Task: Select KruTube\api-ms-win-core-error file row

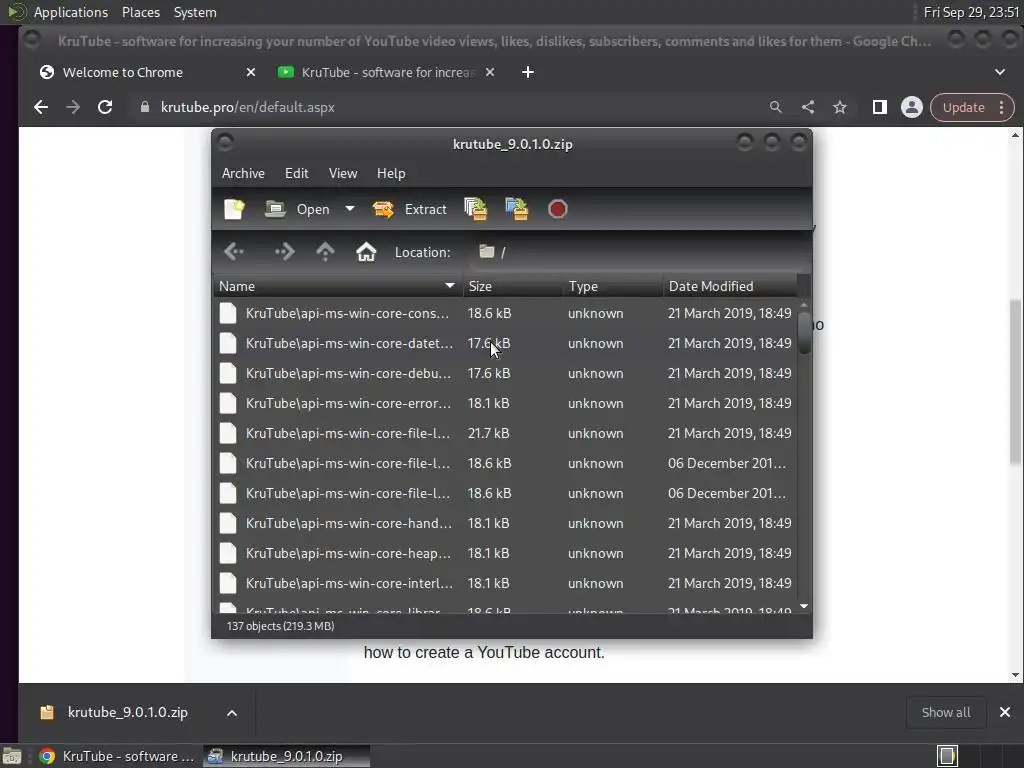Action: (x=505, y=404)
